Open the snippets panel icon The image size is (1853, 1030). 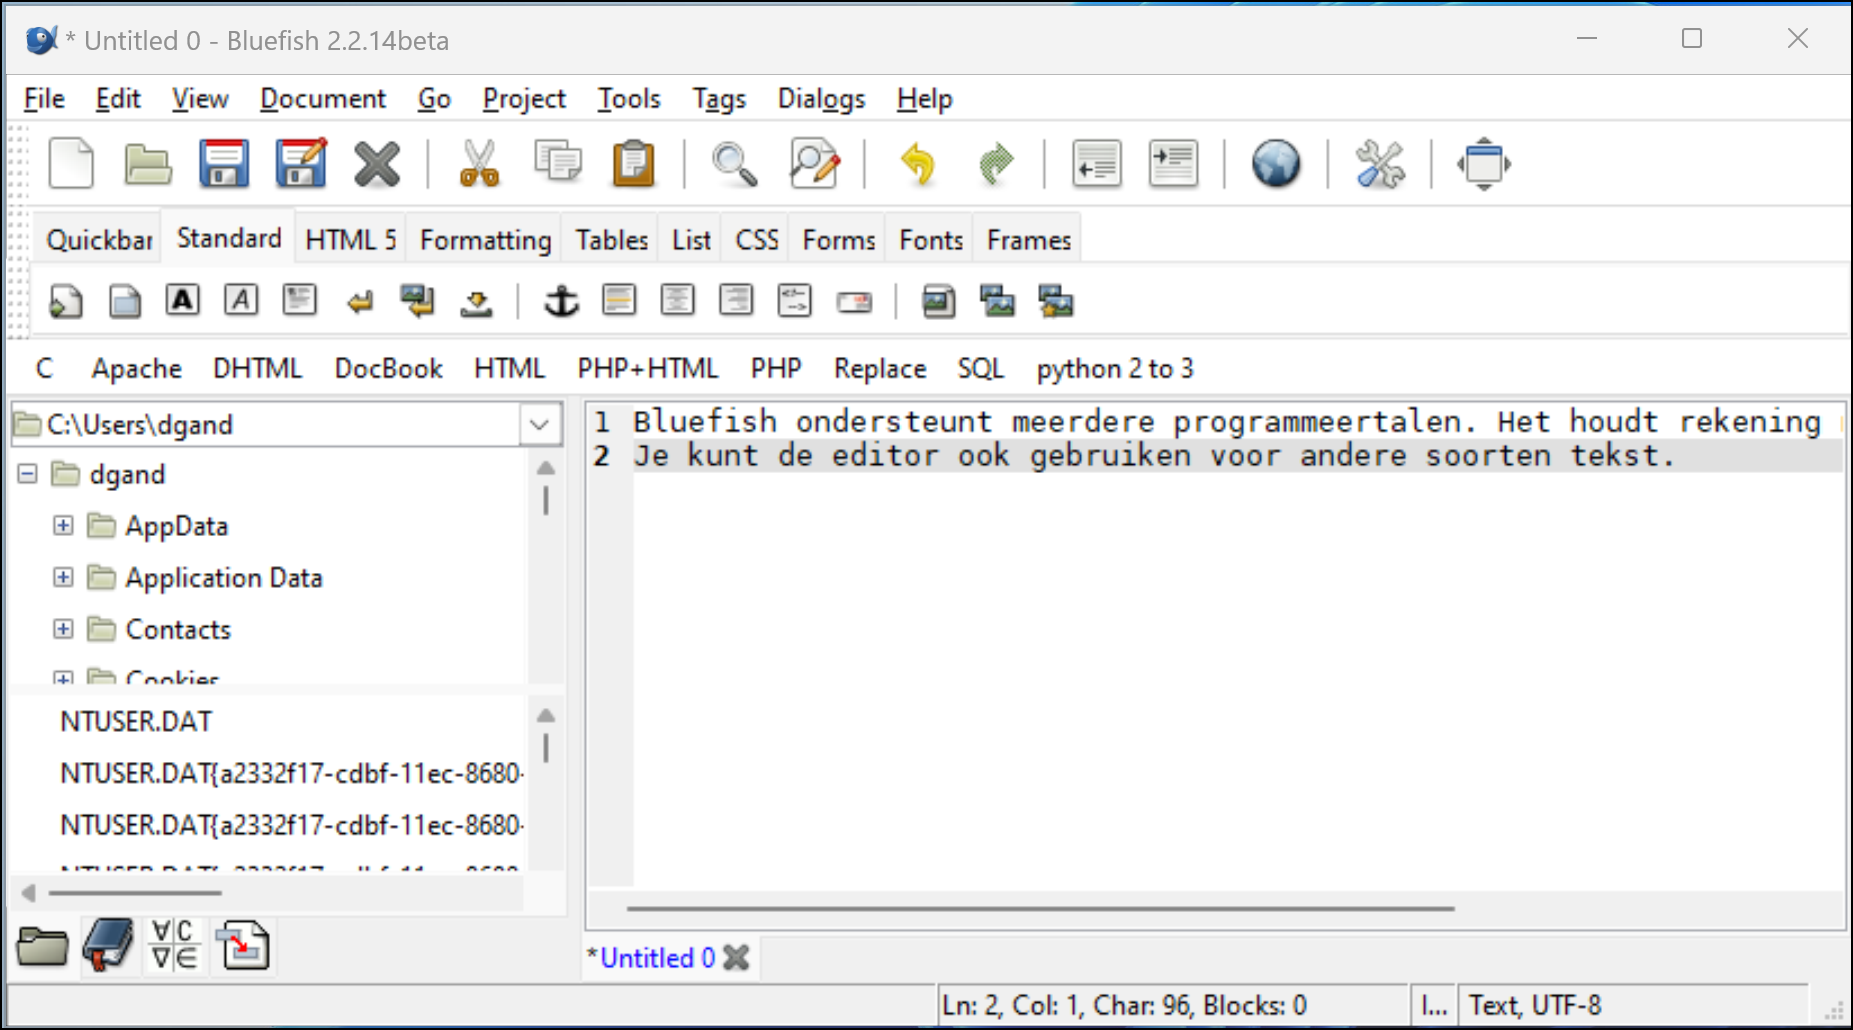click(244, 945)
